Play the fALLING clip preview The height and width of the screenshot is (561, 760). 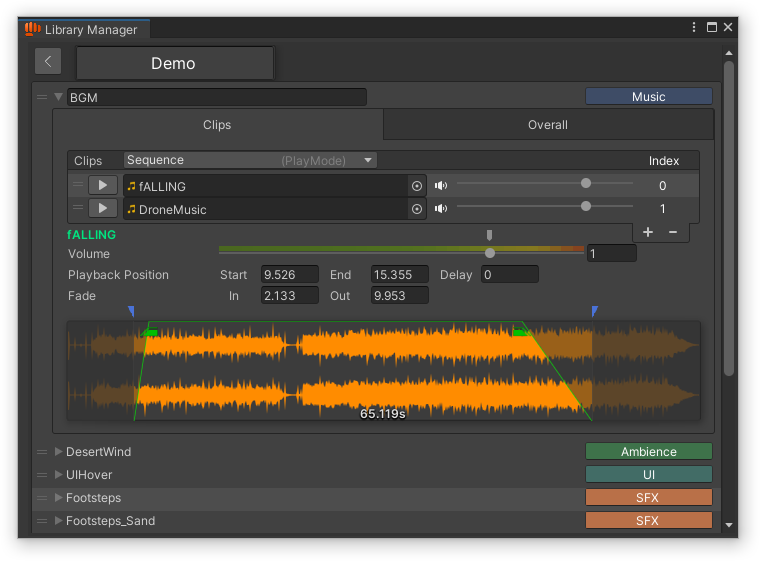coord(102,185)
